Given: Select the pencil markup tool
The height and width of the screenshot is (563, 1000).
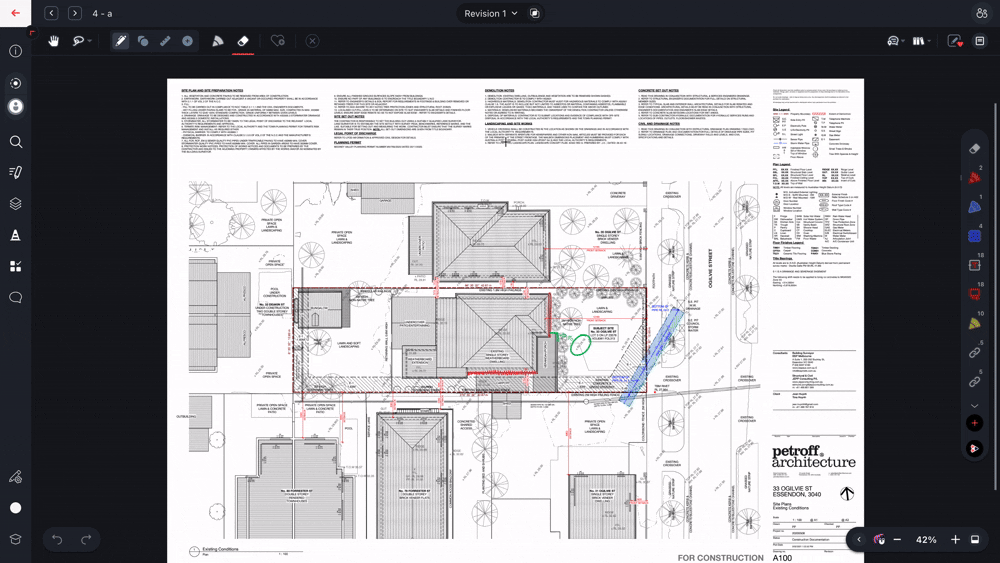Looking at the screenshot, I should pos(120,41).
